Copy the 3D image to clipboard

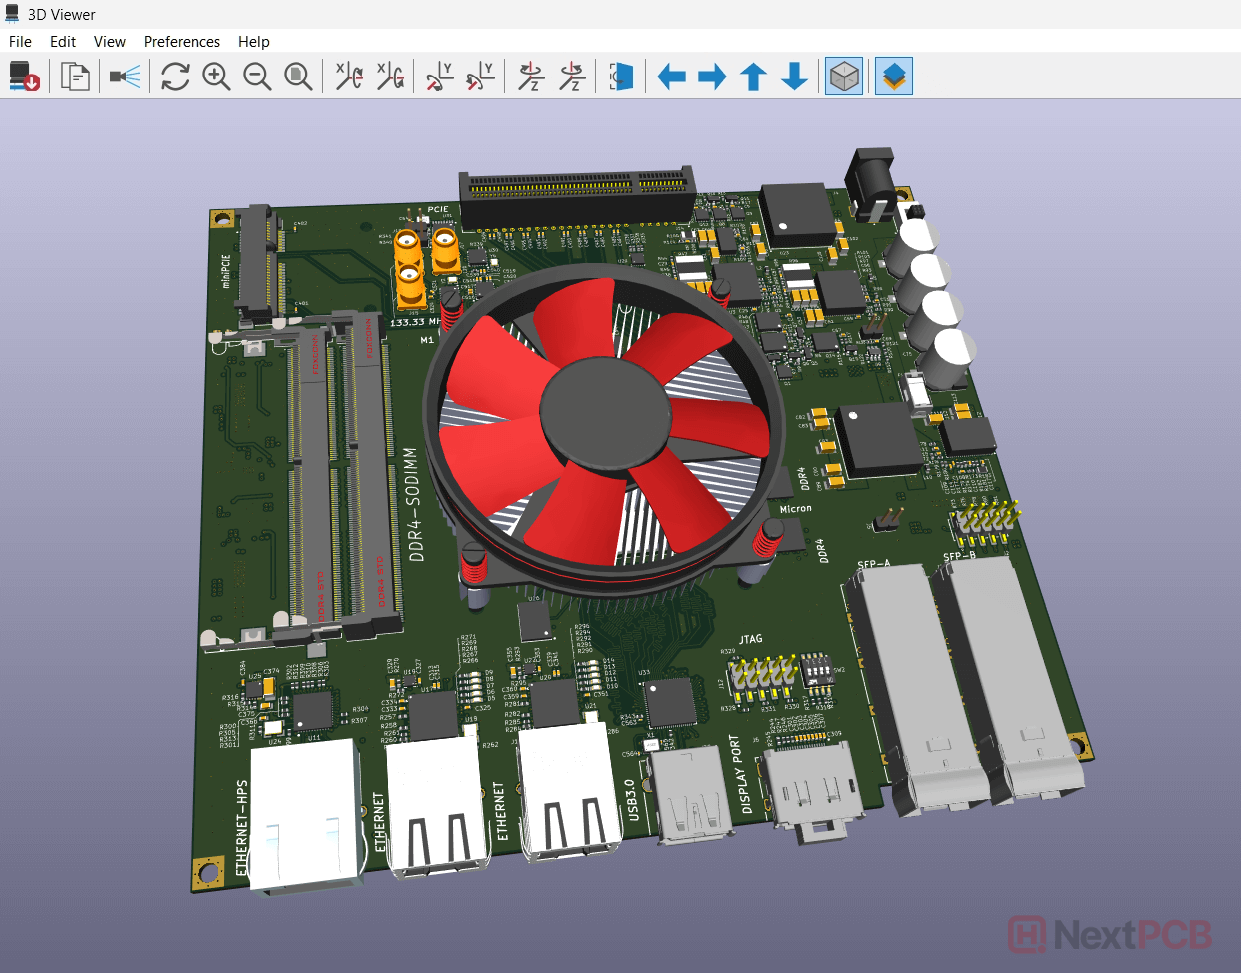click(75, 76)
